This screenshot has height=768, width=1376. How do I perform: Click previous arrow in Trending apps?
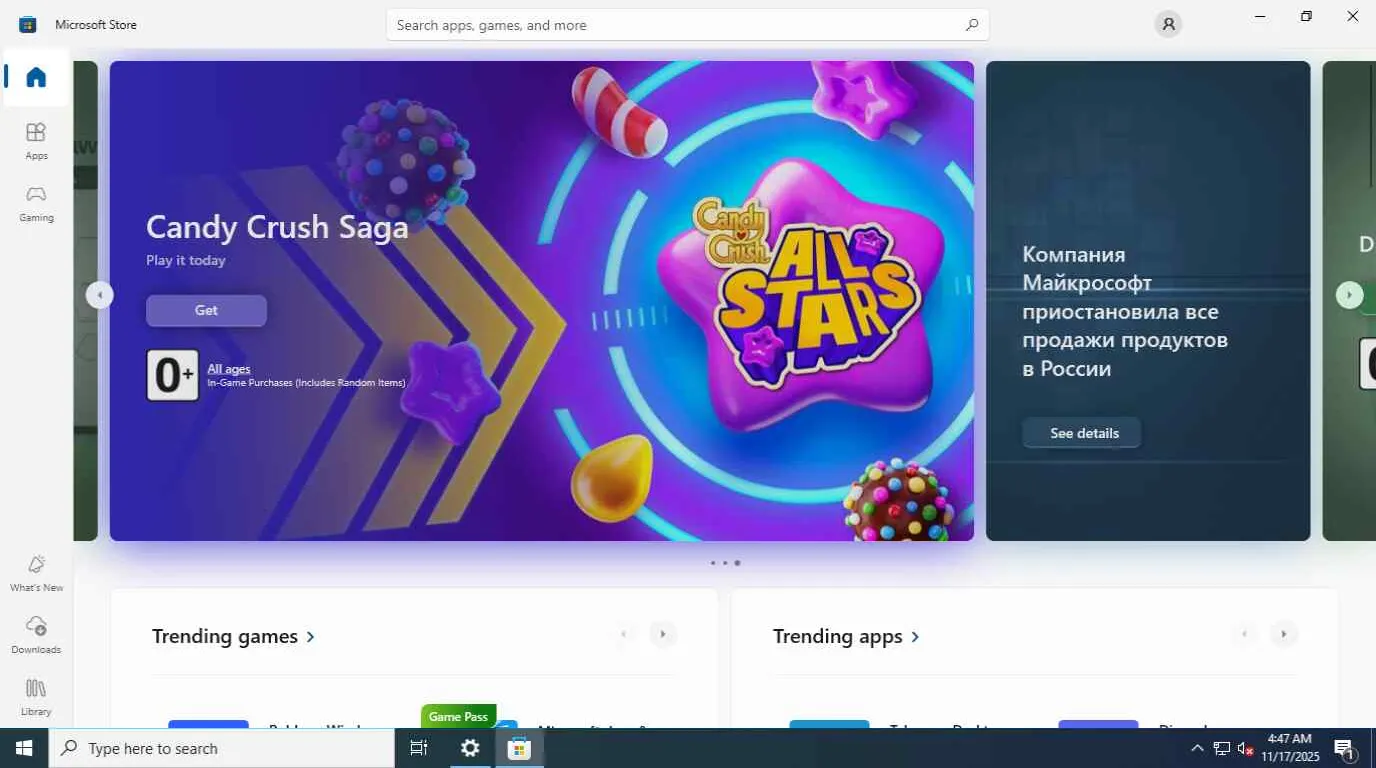(x=1245, y=634)
